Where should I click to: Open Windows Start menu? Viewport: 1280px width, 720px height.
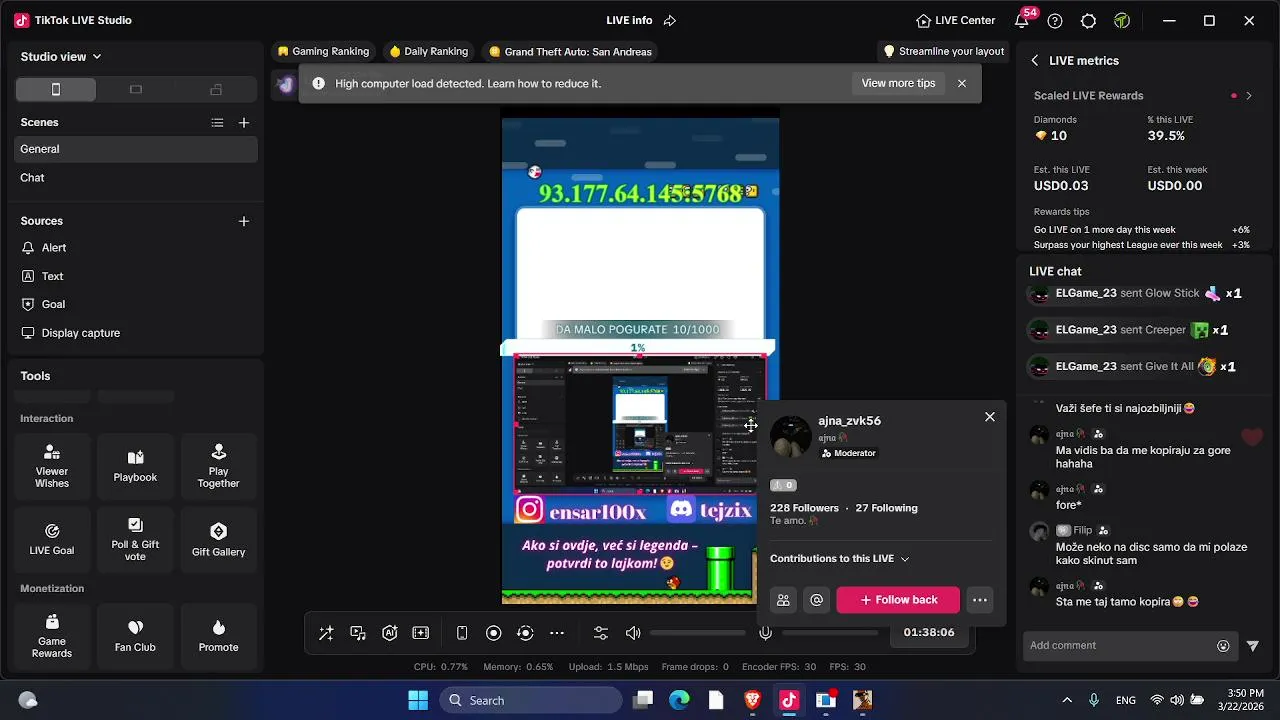[x=418, y=700]
